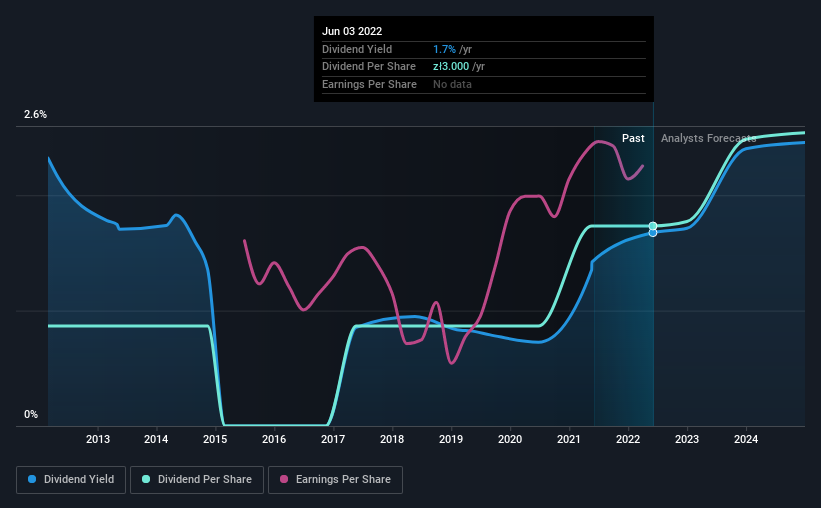This screenshot has width=821, height=508.
Task: Click the Jun 03 2022 tooltip date
Action: pos(352,31)
